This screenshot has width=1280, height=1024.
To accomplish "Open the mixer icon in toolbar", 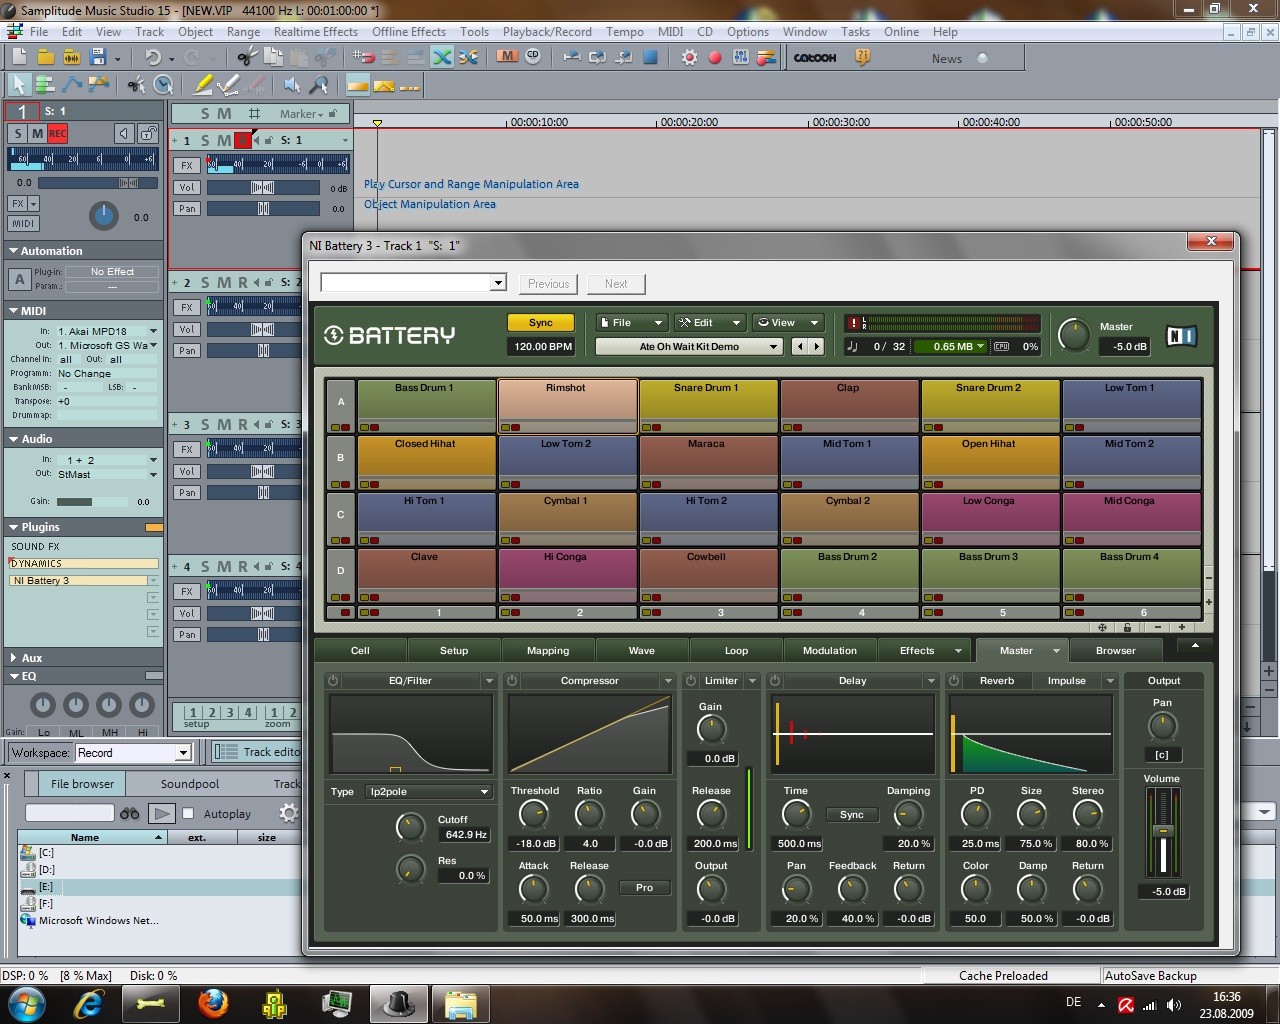I will coord(740,57).
